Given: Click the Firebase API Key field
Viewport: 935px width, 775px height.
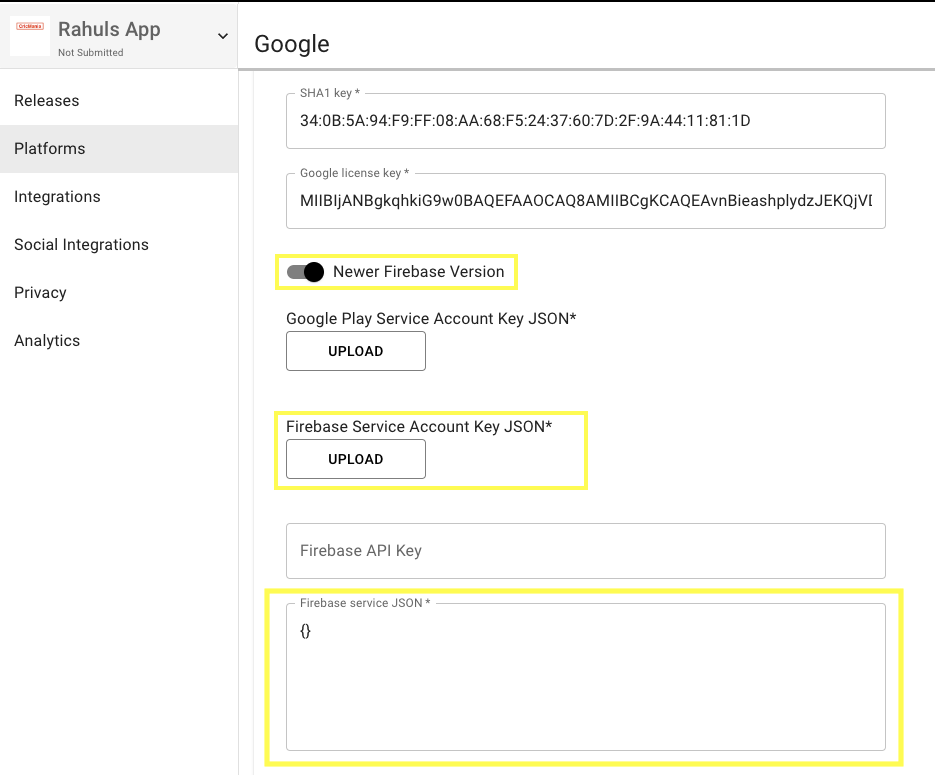Looking at the screenshot, I should 586,551.
